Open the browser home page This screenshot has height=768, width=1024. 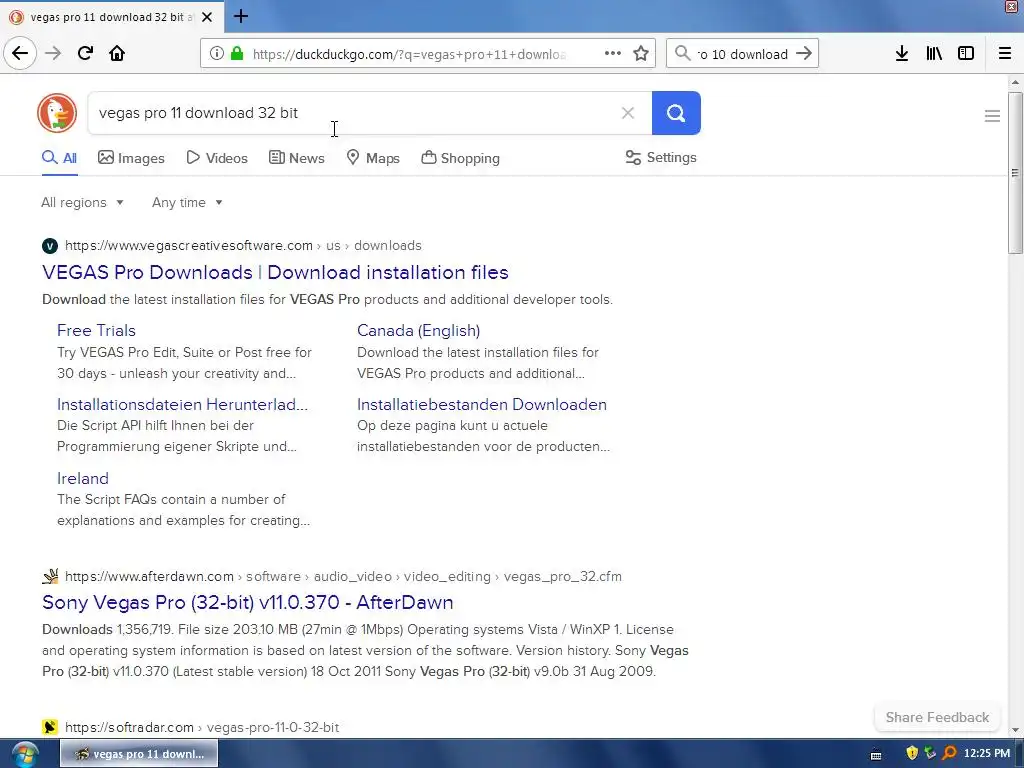tap(117, 54)
